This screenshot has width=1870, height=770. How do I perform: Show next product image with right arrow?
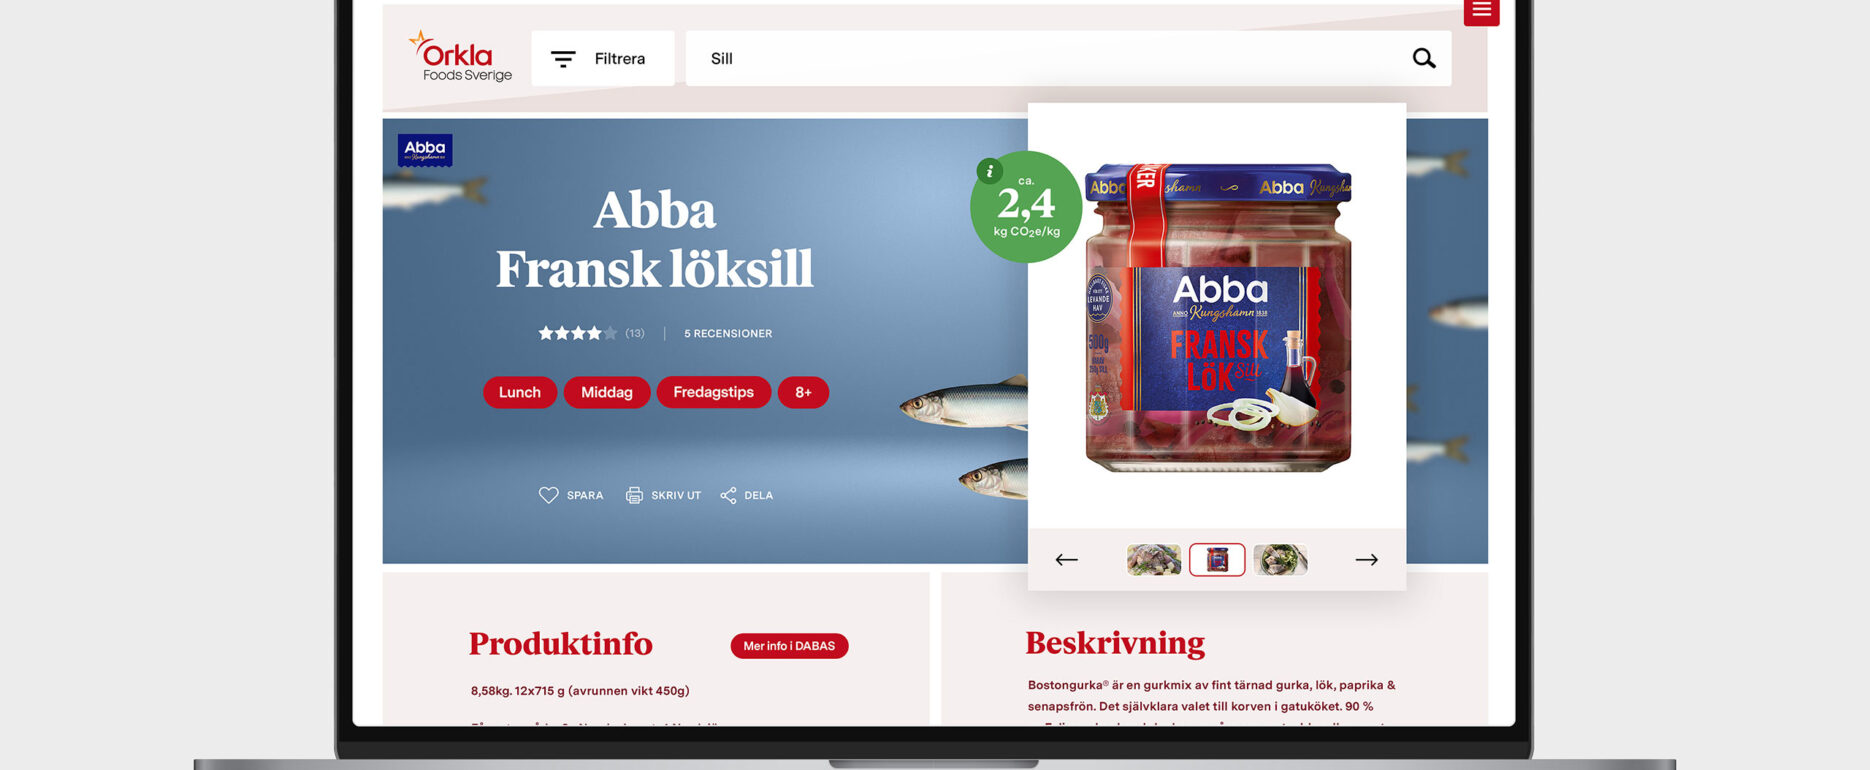pos(1367,560)
